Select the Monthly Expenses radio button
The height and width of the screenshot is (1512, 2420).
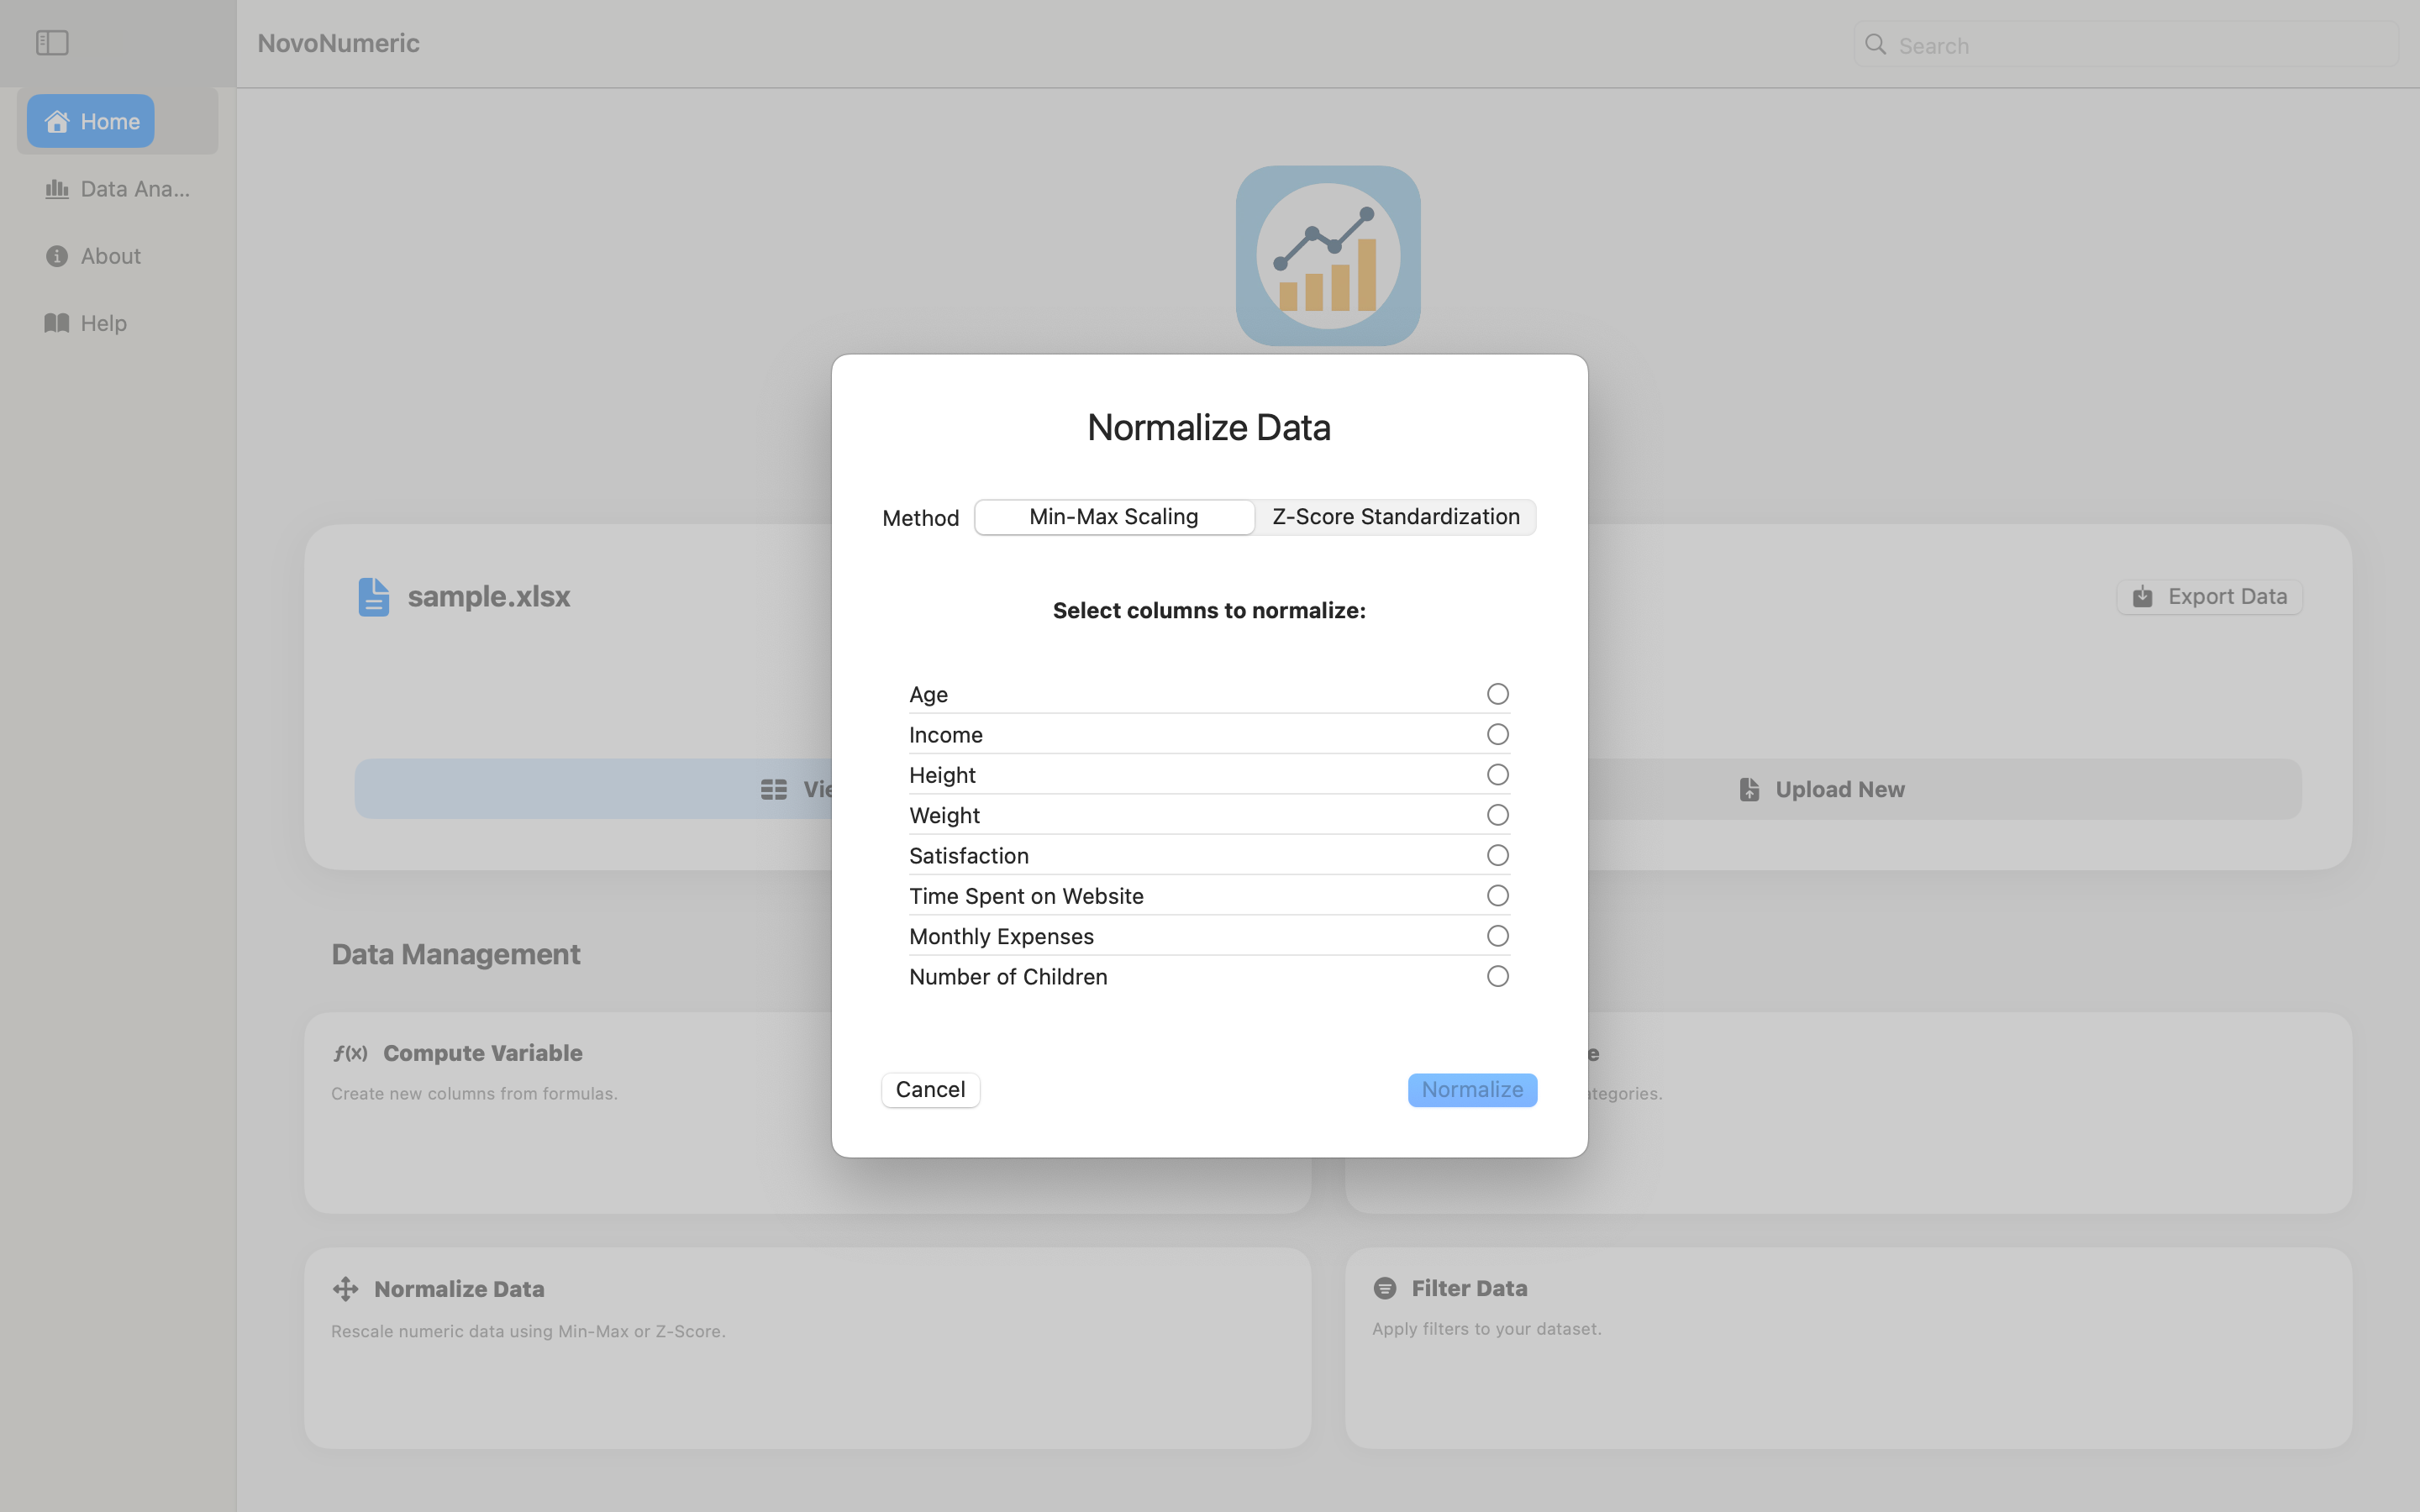pyautogui.click(x=1497, y=936)
